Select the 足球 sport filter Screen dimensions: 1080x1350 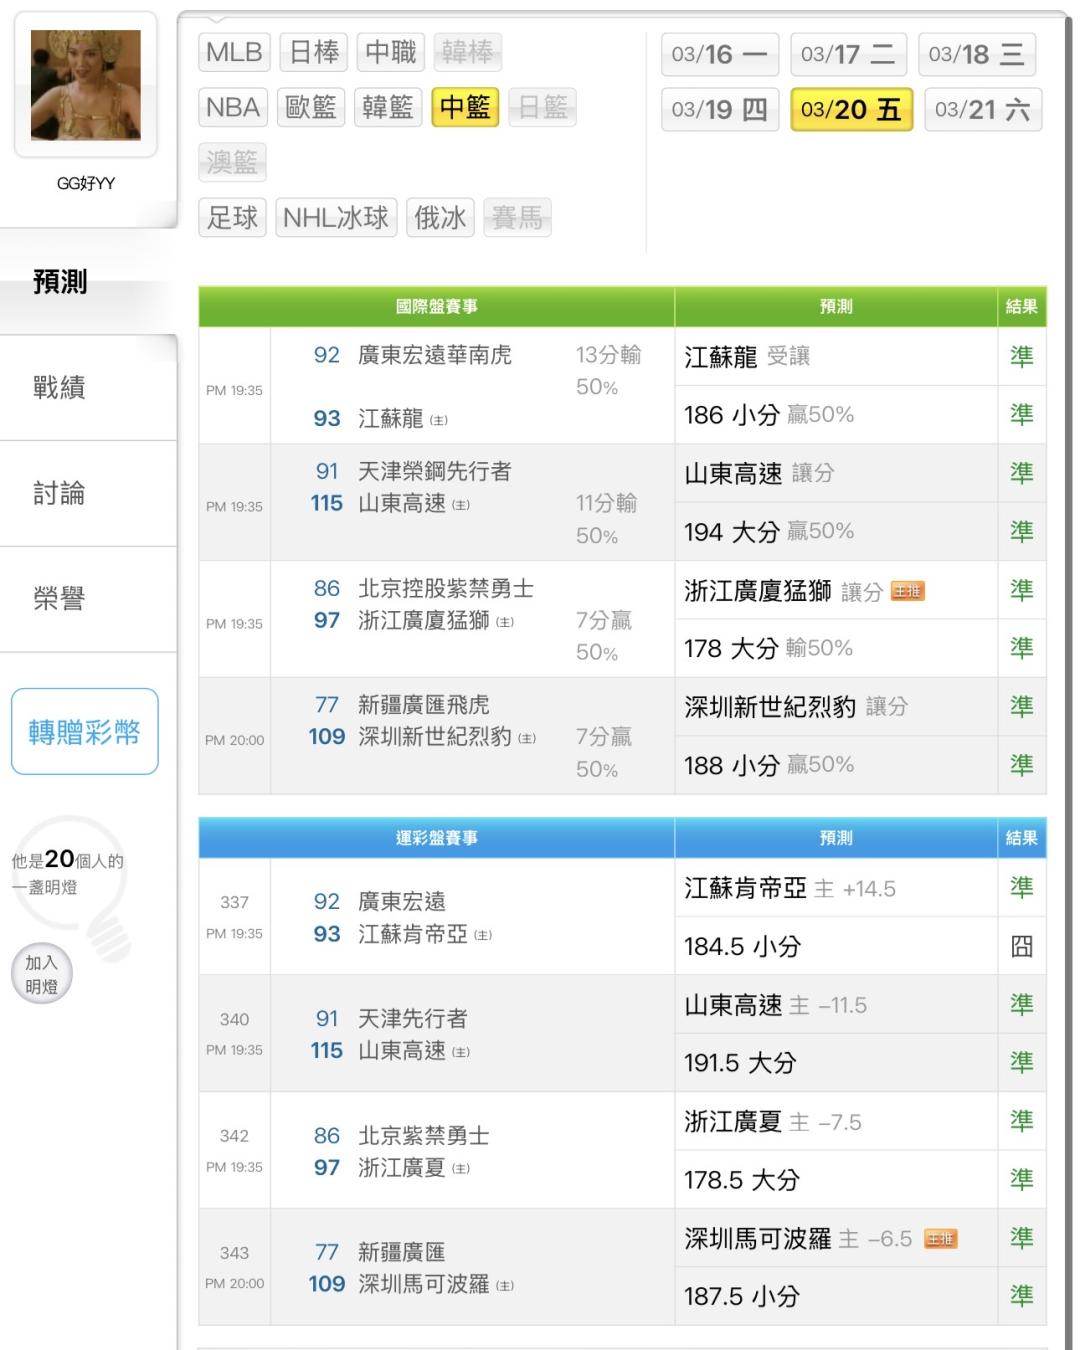233,217
